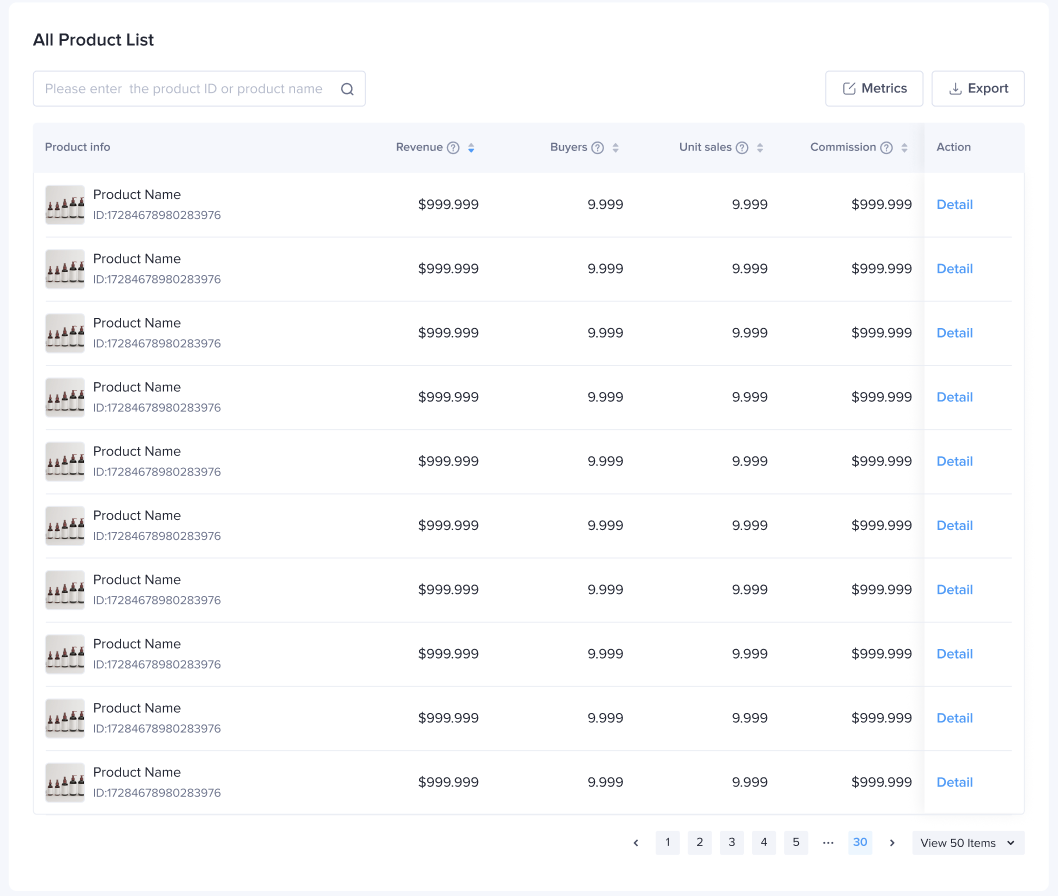
Task: Open the Metrics settings button
Action: point(874,88)
